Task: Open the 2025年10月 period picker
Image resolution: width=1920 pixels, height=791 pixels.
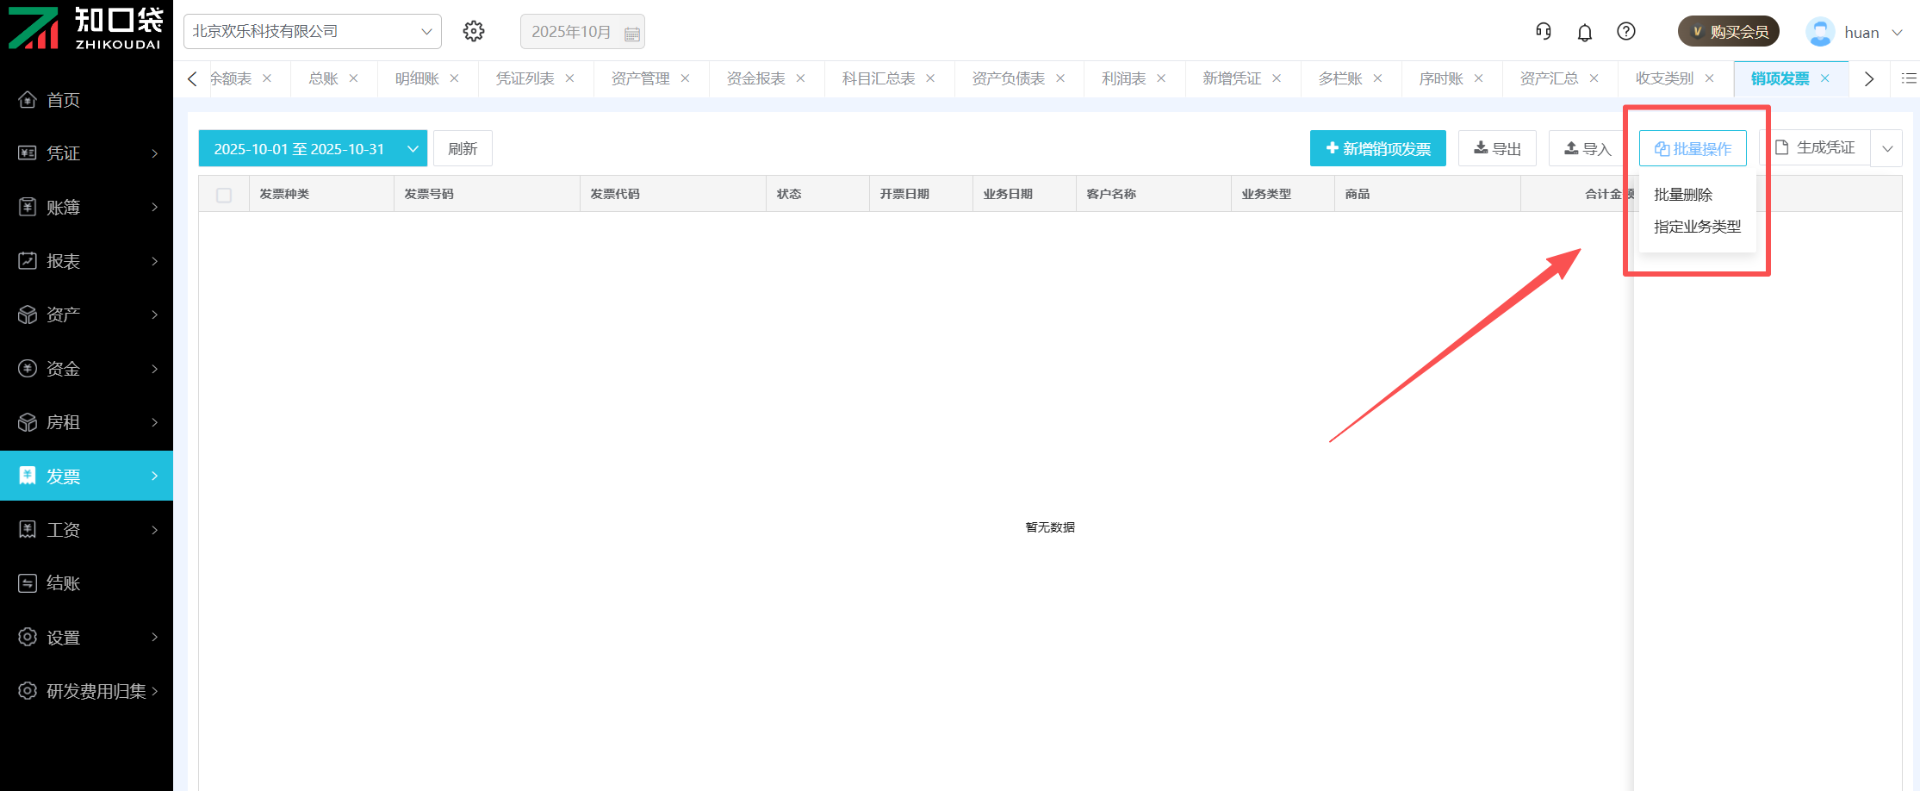Action: click(x=582, y=32)
